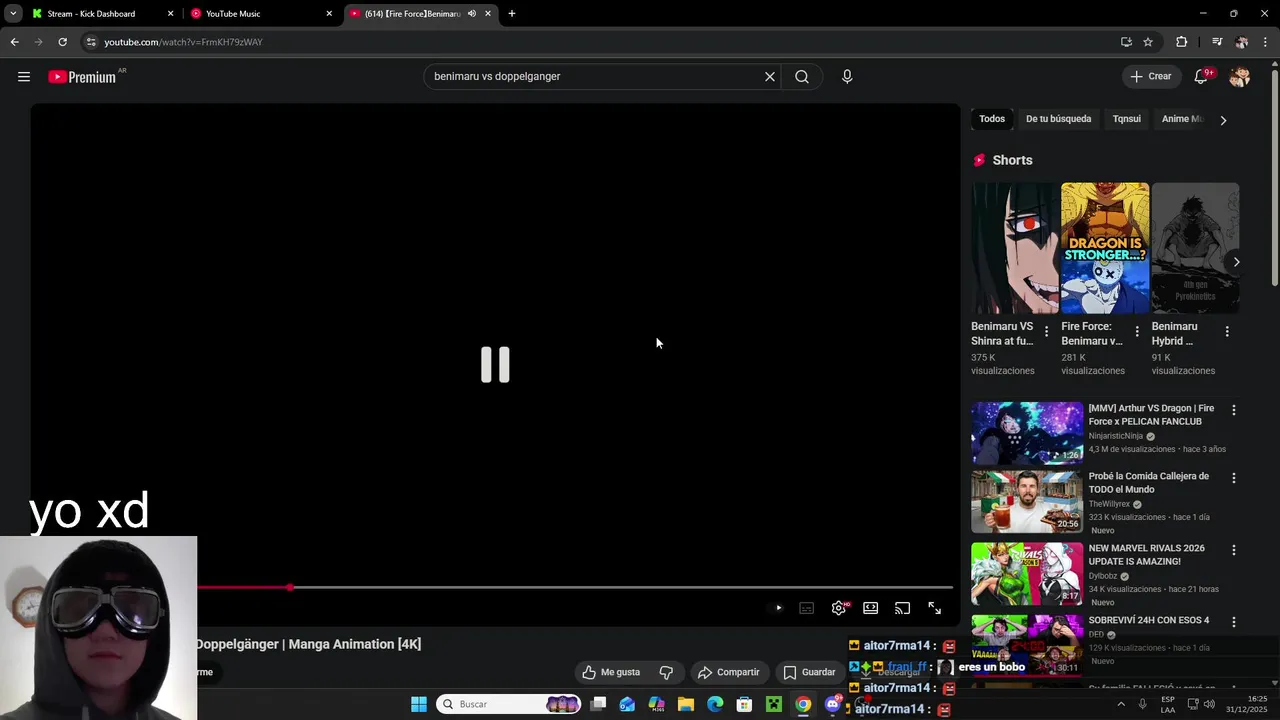The width and height of the screenshot is (1280, 720).
Task: Go back in browser history
Action: click(14, 42)
